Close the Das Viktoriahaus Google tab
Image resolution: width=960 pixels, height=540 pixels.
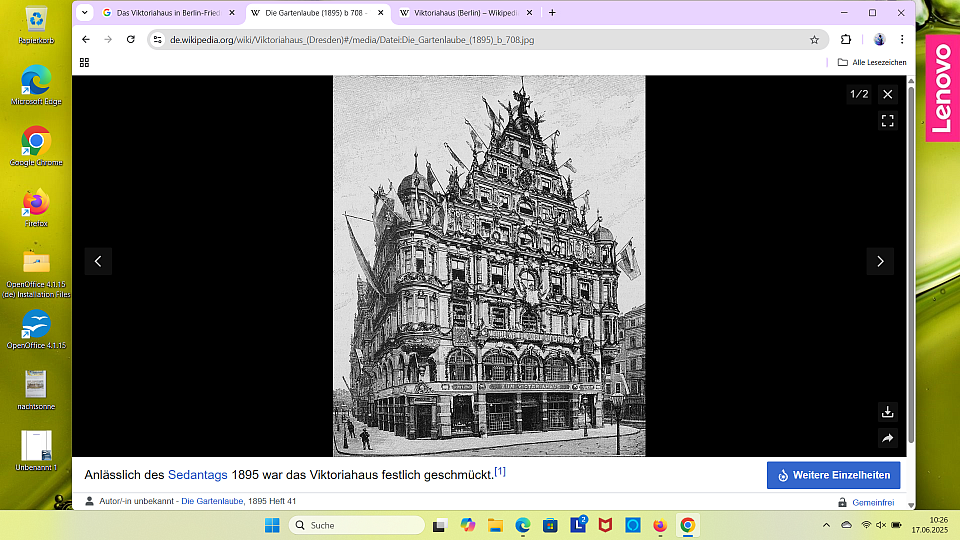231,12
